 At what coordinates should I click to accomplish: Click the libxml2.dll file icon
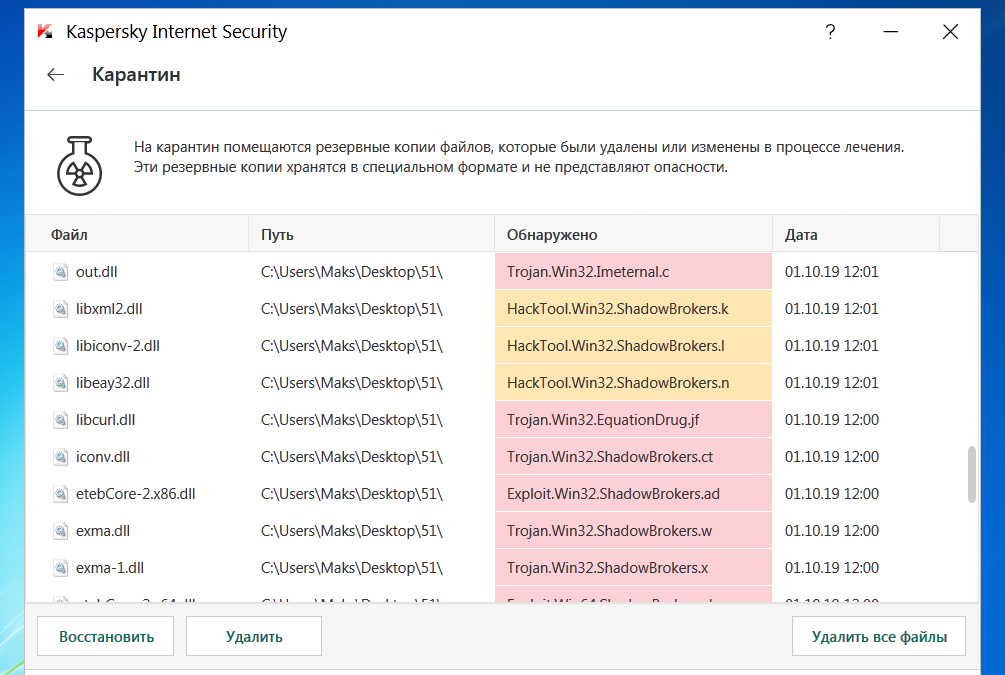click(60, 309)
